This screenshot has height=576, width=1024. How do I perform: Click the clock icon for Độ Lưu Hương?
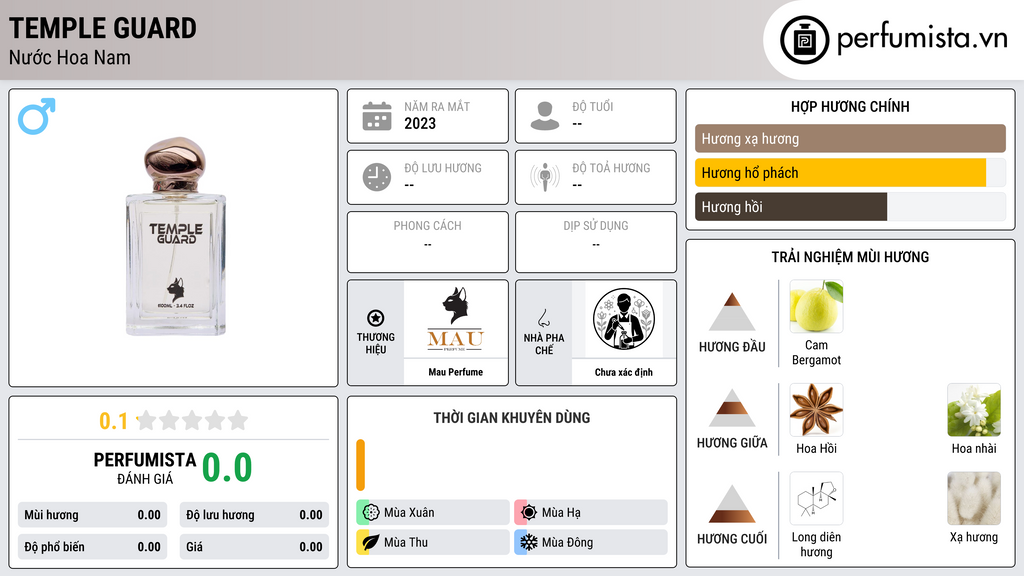pyautogui.click(x=377, y=177)
